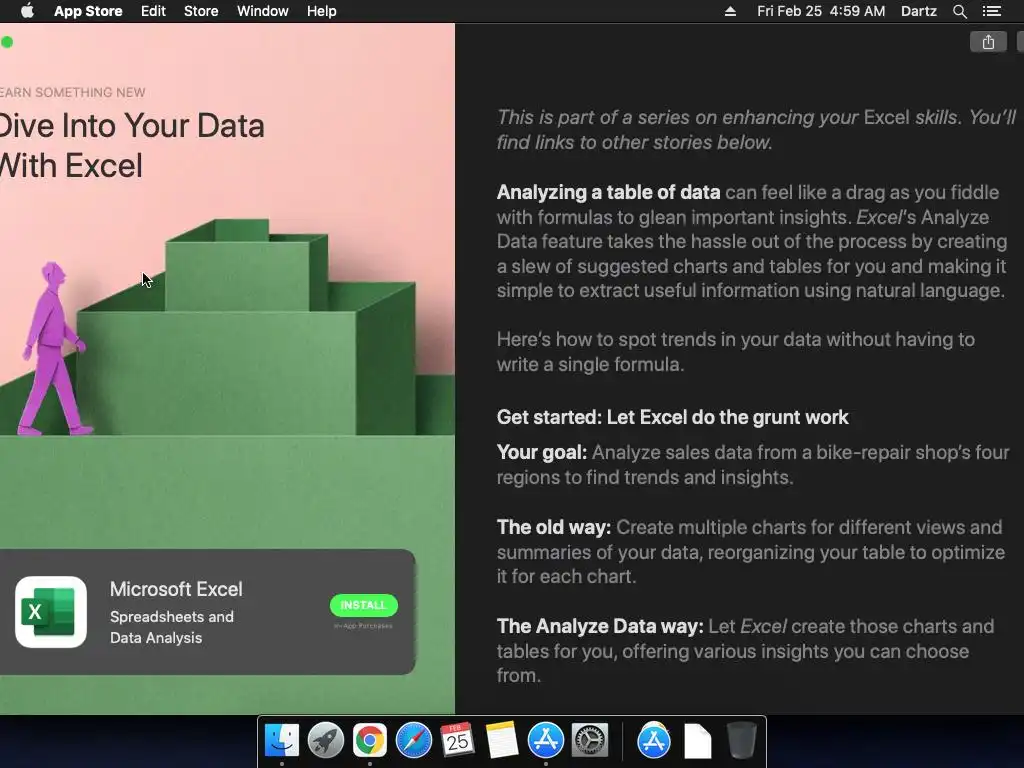Click the Dartz user name in the menu bar
The image size is (1024, 768).
918,11
